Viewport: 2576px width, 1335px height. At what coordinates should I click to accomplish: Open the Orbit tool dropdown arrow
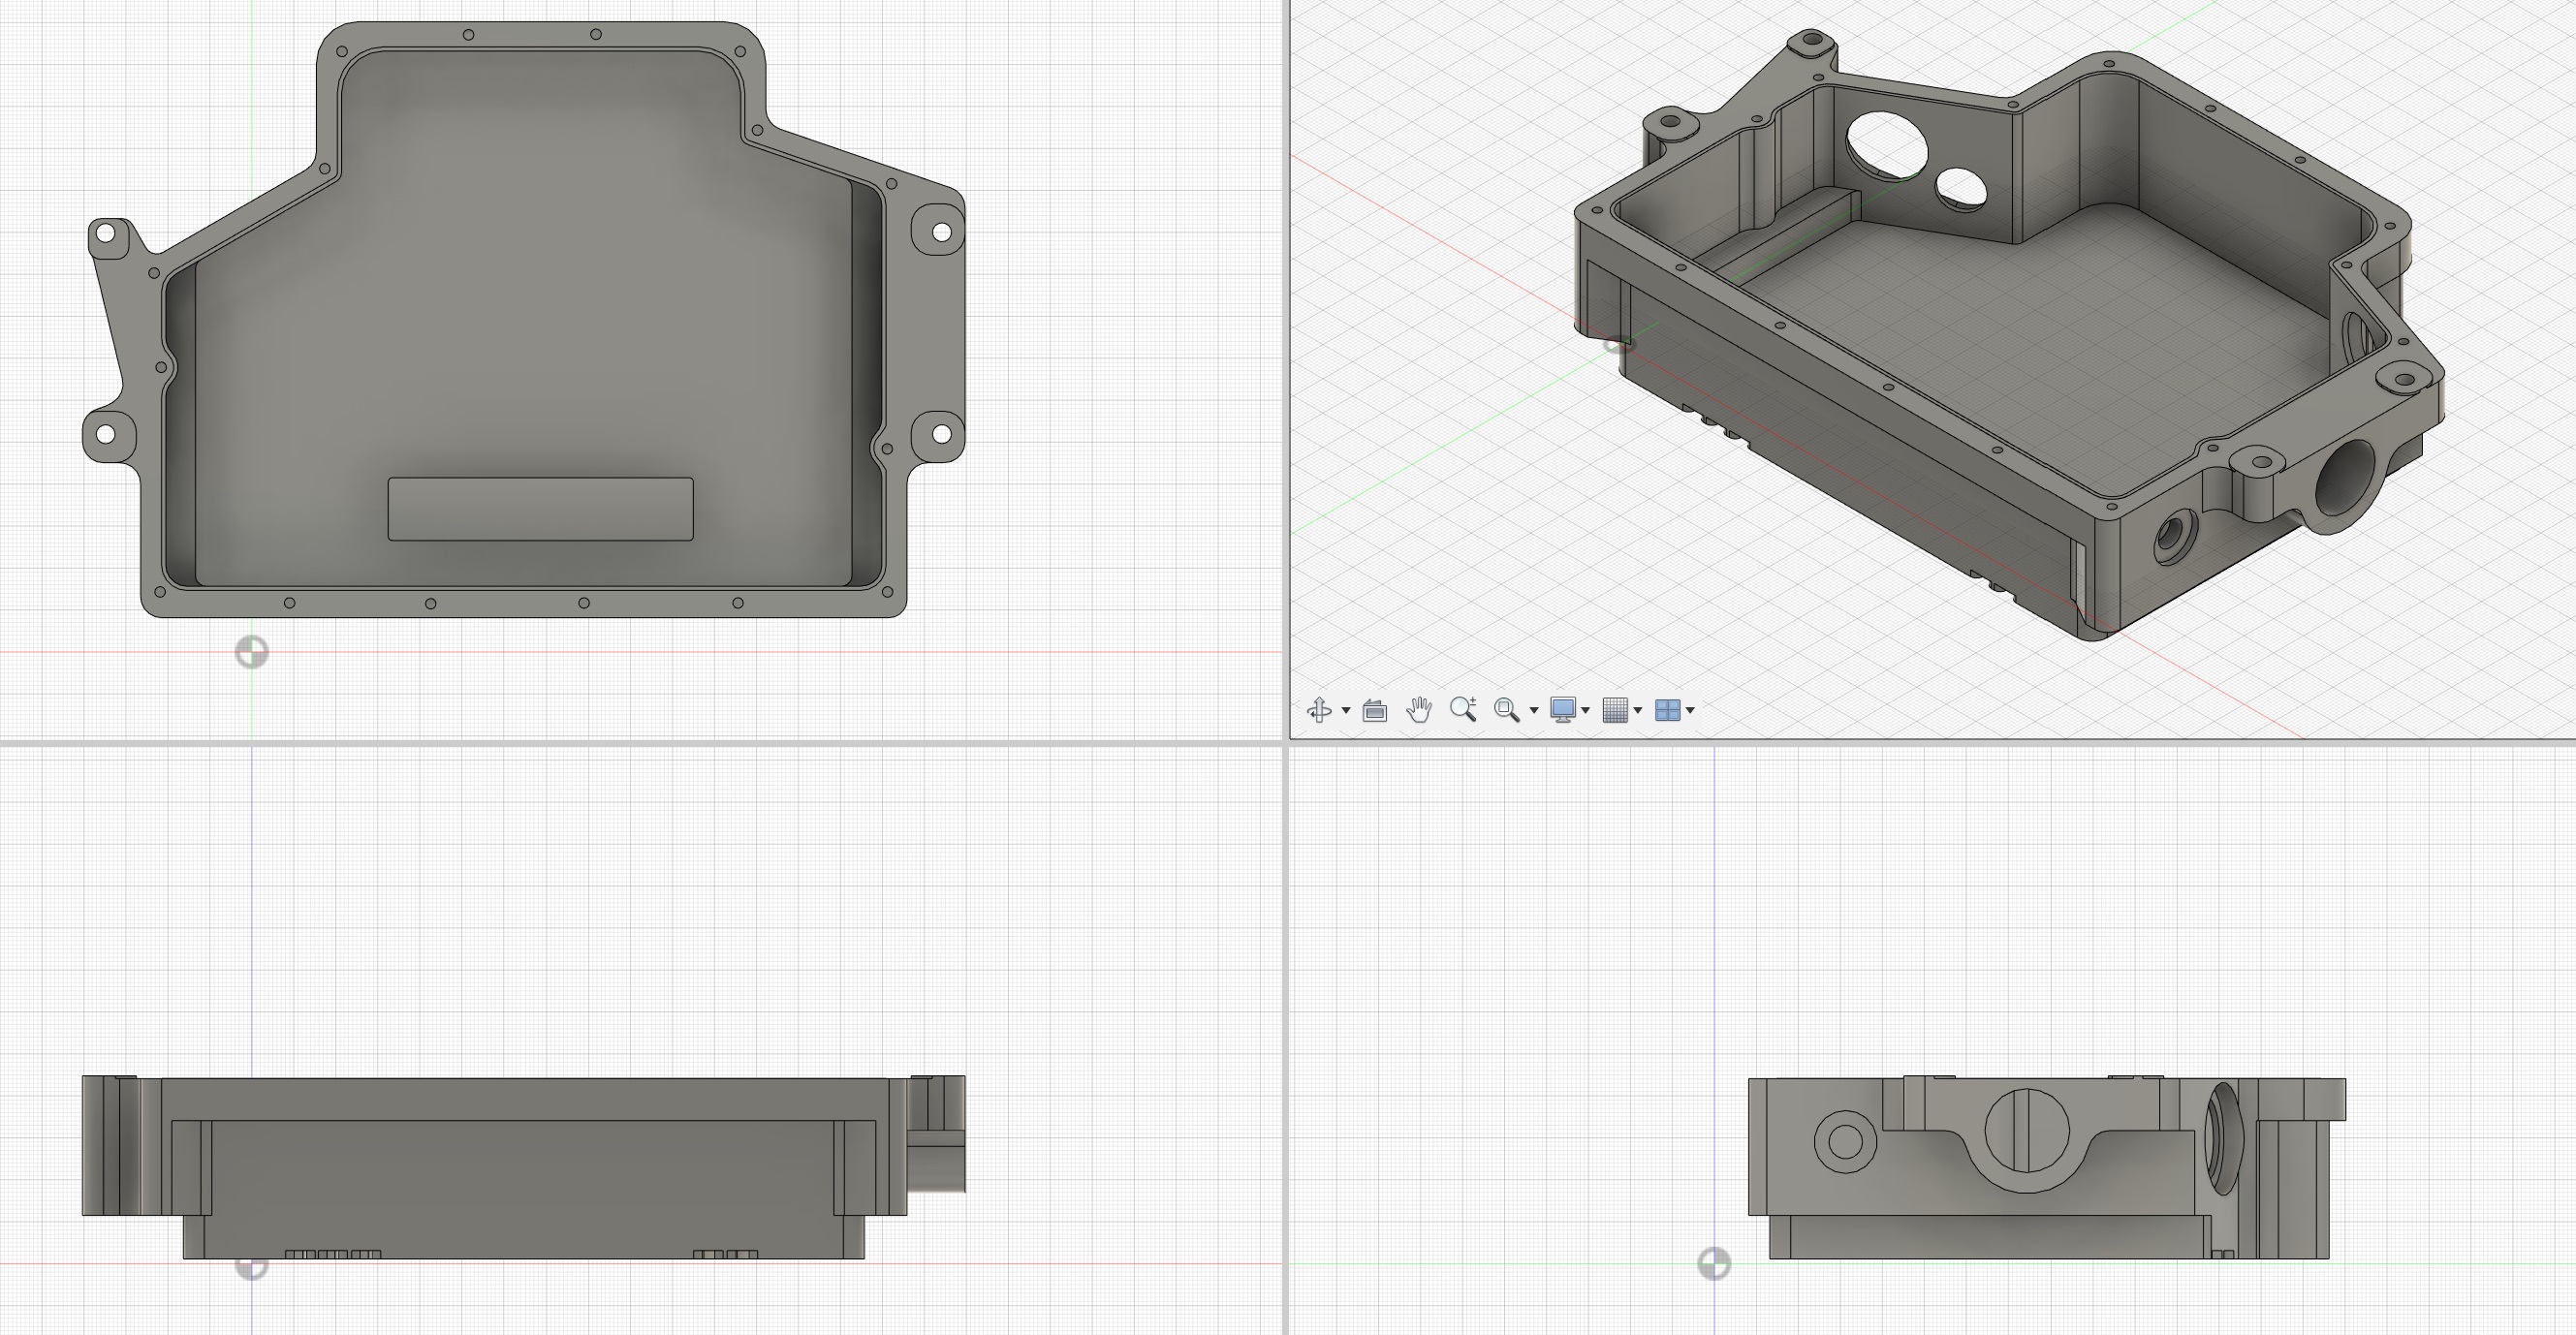click(x=1347, y=712)
